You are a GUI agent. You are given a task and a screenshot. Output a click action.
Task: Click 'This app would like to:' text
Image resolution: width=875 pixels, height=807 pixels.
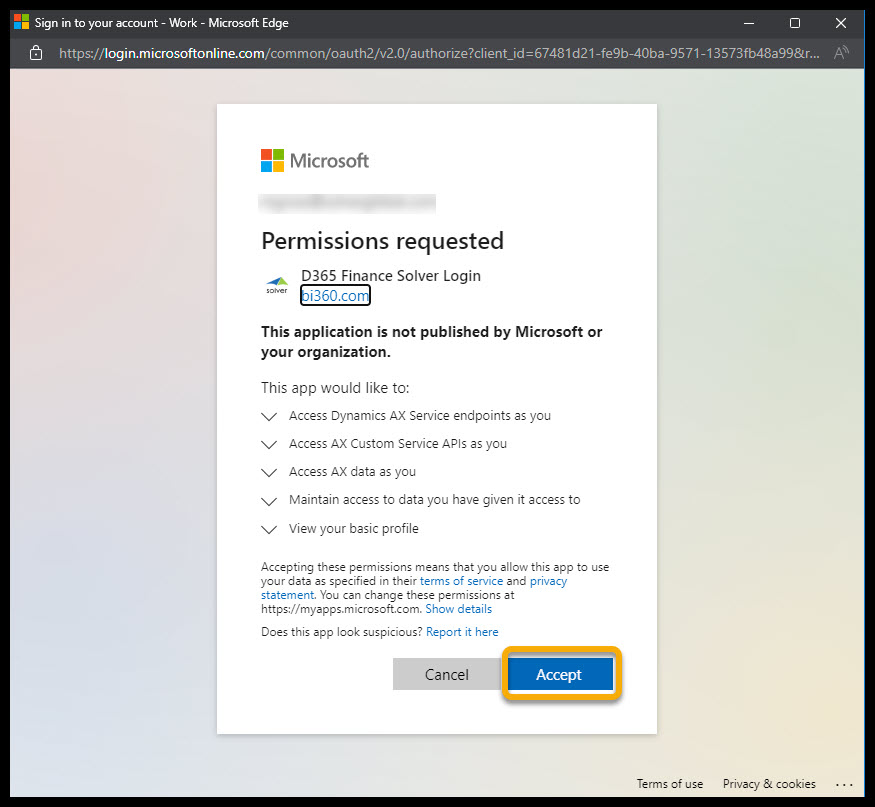[x=335, y=388]
